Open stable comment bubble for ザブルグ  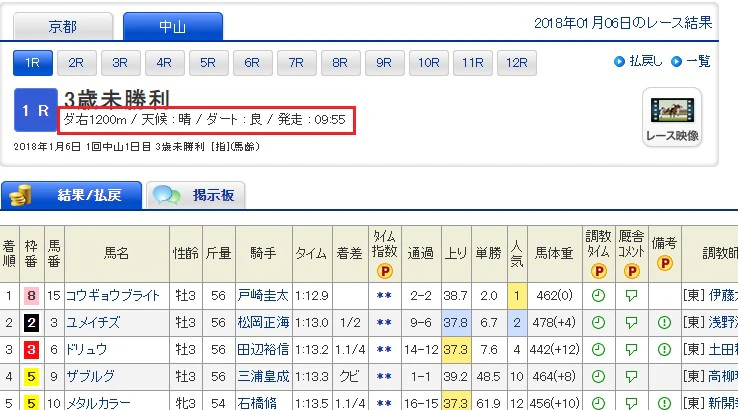(631, 376)
